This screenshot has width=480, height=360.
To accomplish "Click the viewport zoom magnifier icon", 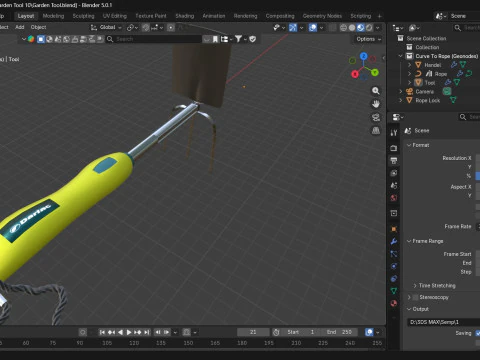I will (x=376, y=91).
